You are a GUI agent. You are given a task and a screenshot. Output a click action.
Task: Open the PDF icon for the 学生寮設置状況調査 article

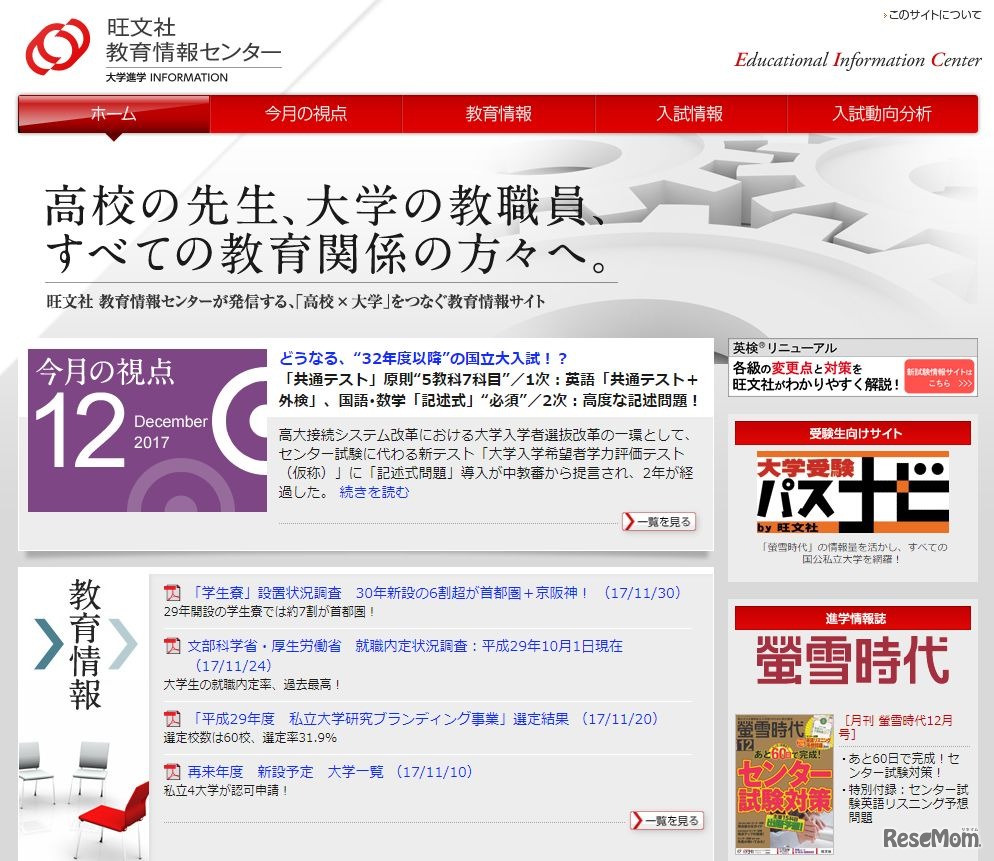(171, 592)
